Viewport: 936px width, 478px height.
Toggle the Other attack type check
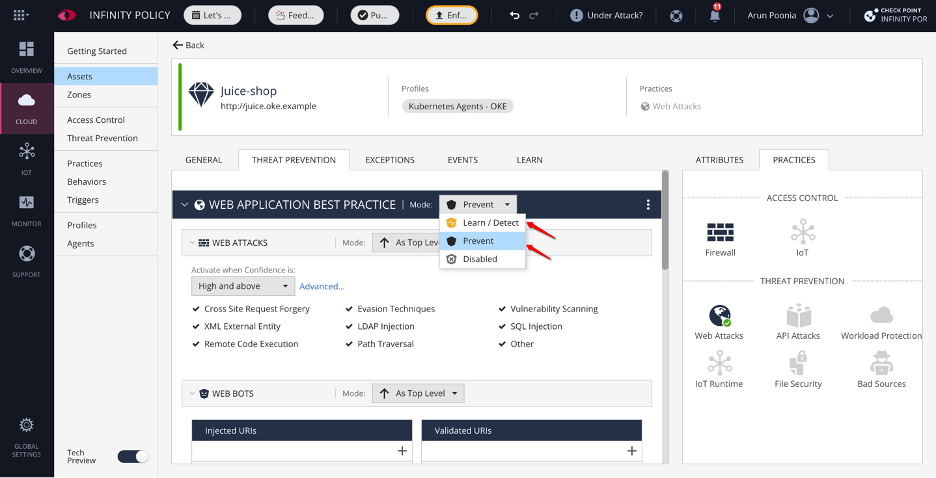click(502, 344)
